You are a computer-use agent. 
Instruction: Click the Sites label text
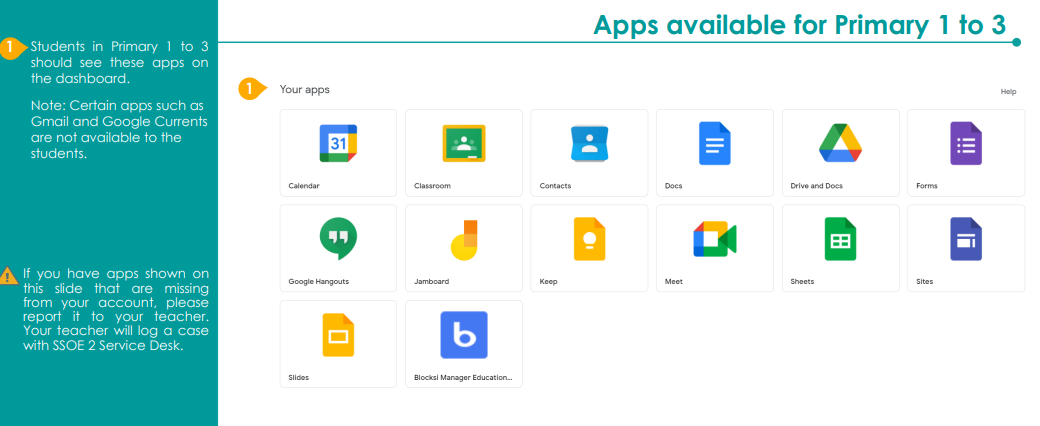coord(925,281)
